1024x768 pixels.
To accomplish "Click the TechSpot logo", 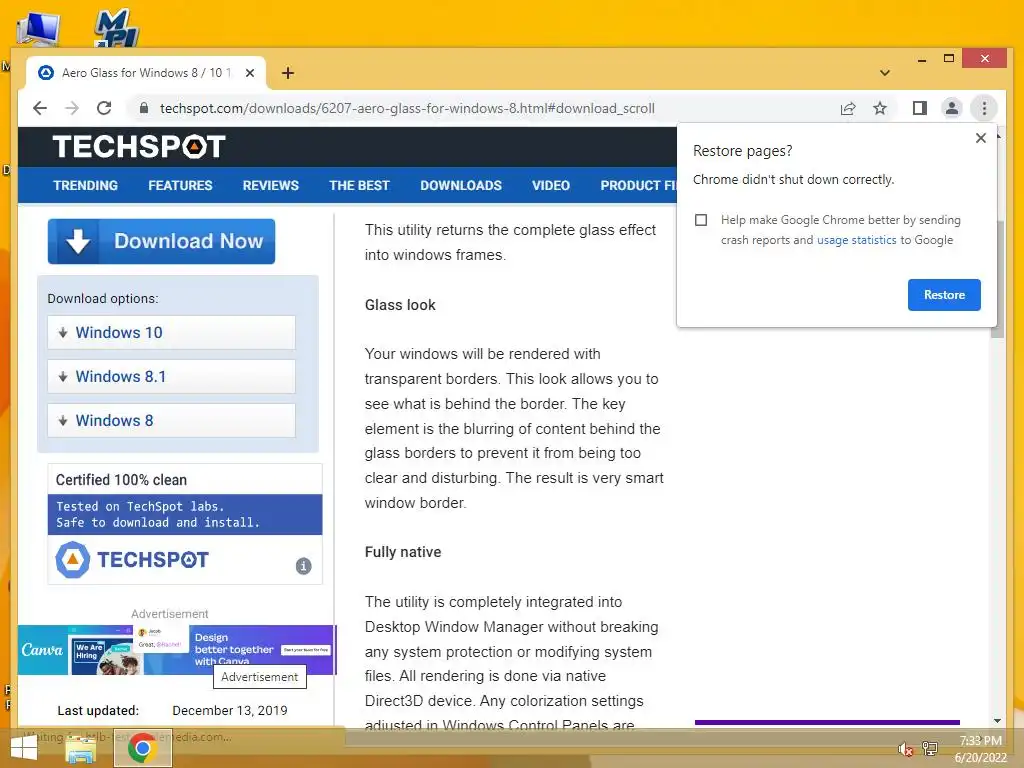I will (x=139, y=146).
